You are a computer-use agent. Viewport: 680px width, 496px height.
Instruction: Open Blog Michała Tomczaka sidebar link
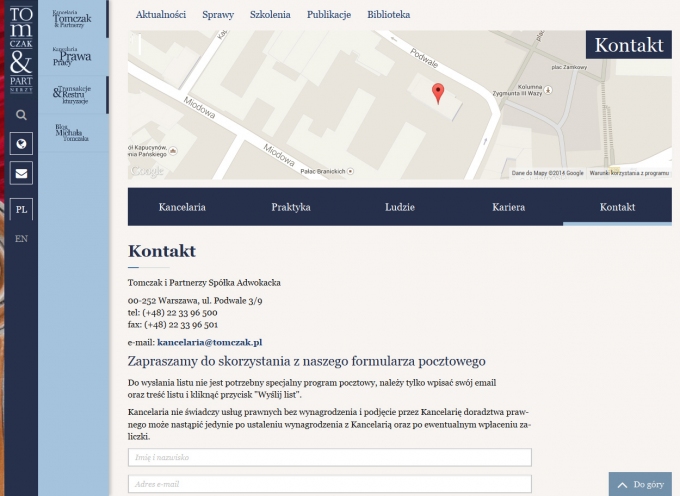point(72,133)
